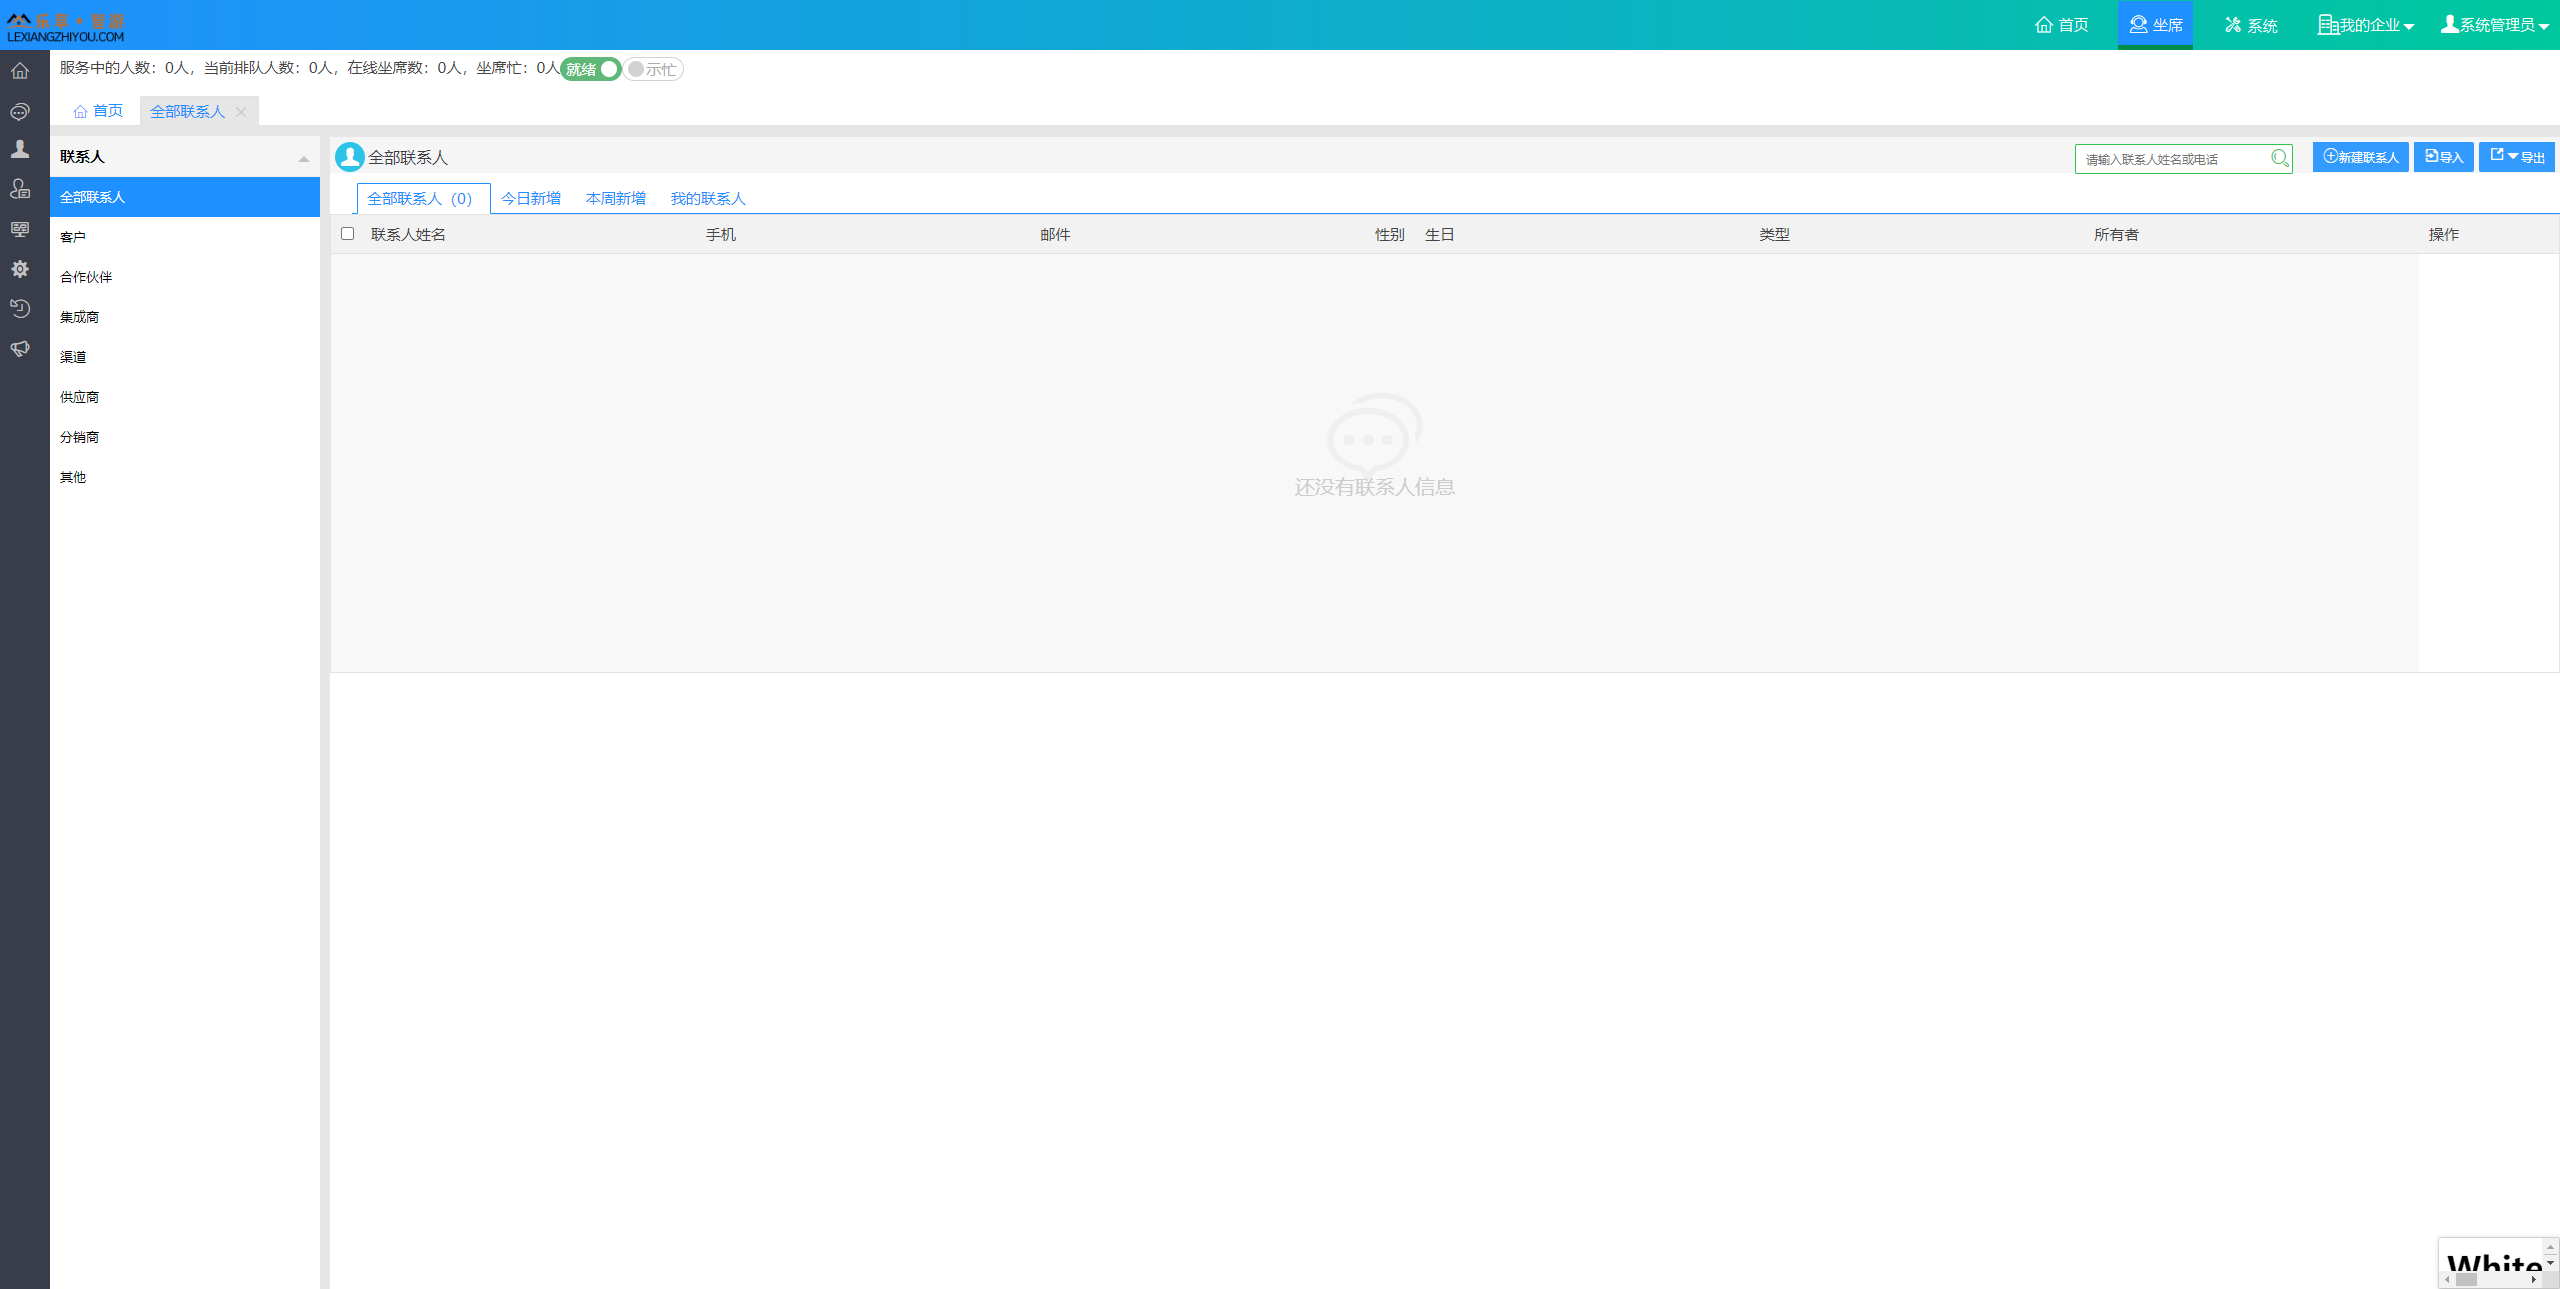This screenshot has width=2560, height=1289.
Task: Switch to the 首页 page tab
Action: [x=98, y=111]
